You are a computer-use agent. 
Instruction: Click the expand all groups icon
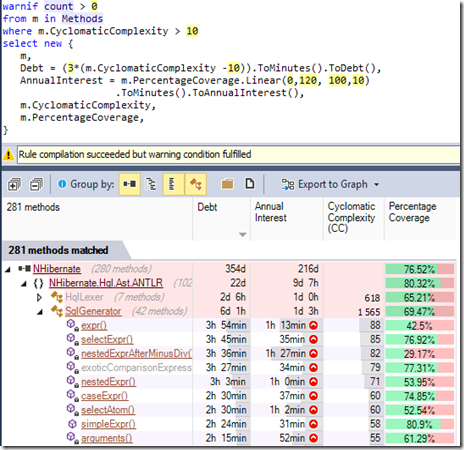[14, 184]
